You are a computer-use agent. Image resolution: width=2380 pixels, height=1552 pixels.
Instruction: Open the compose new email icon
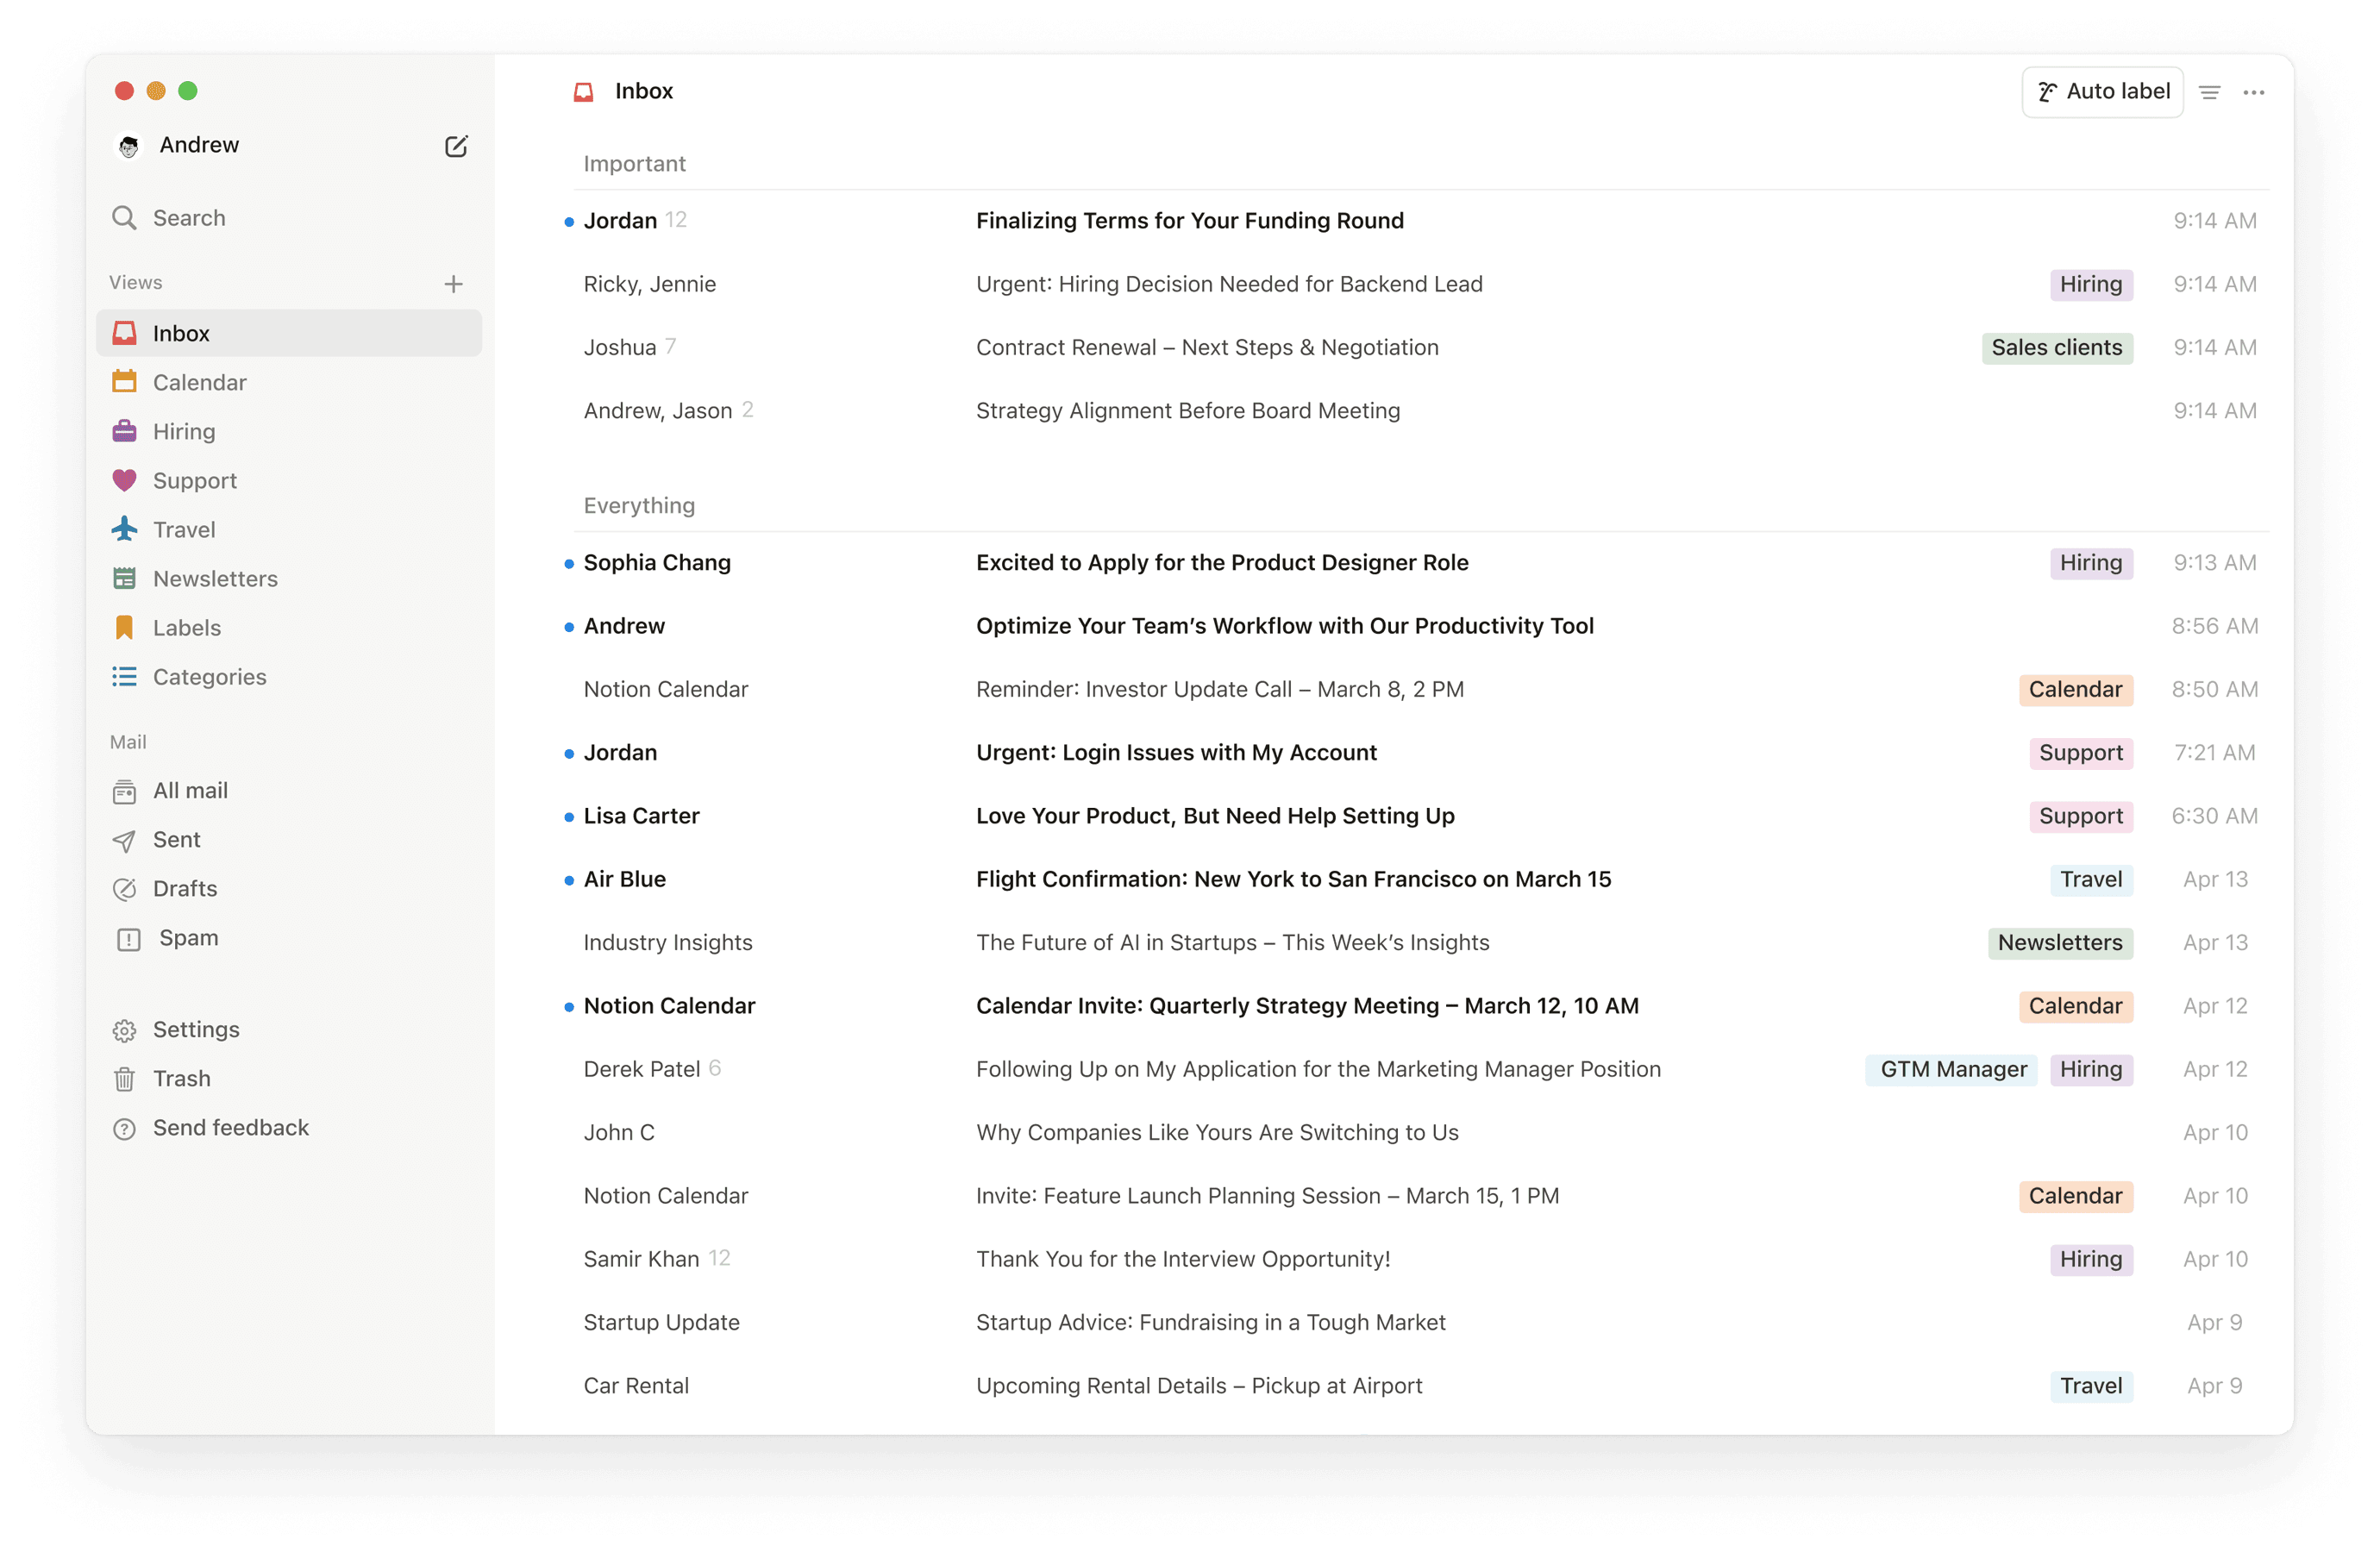tap(457, 145)
